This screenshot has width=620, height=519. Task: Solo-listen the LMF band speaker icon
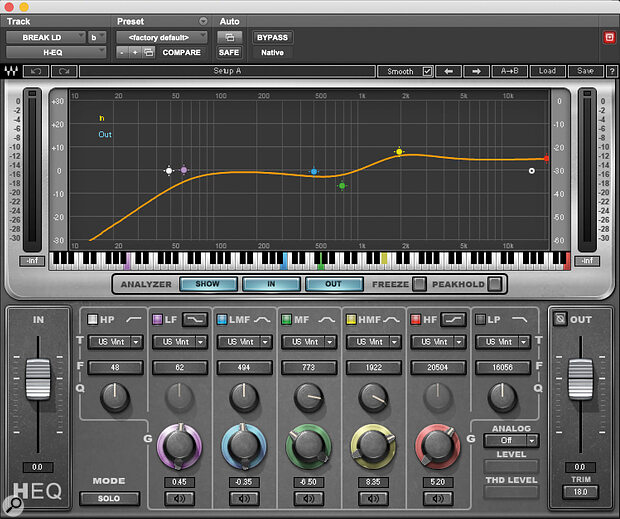pyautogui.click(x=244, y=498)
